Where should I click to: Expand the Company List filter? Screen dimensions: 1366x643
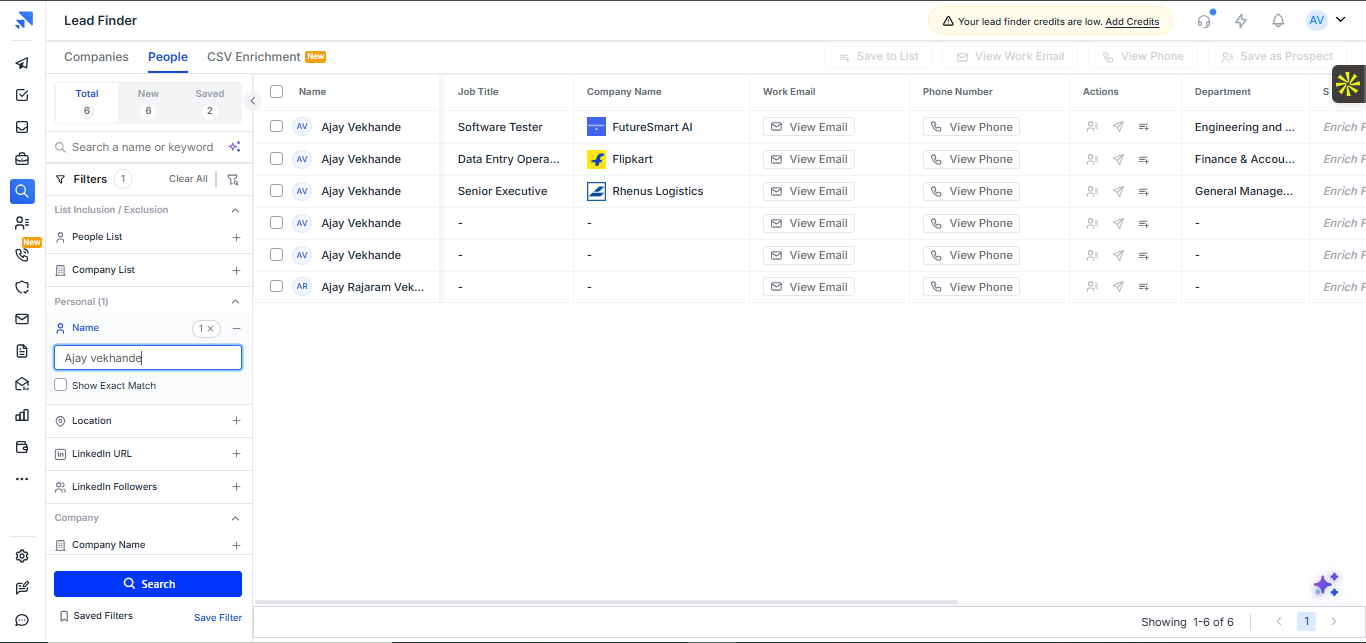pyautogui.click(x=236, y=270)
